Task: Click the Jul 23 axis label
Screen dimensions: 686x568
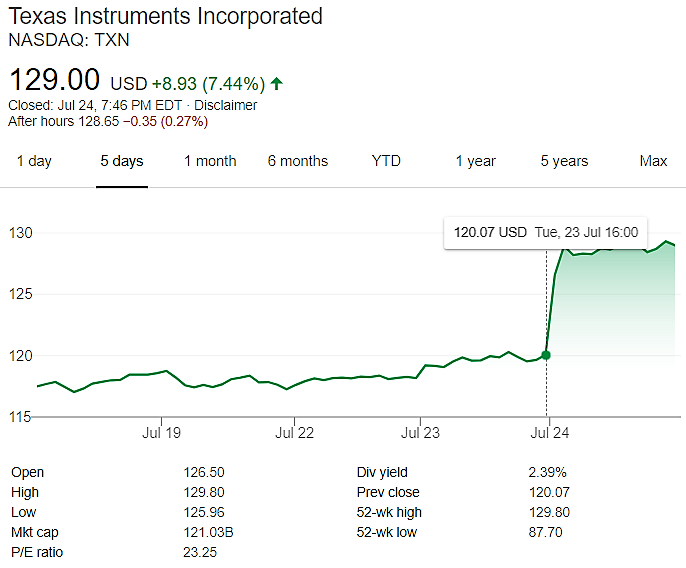Action: click(420, 433)
